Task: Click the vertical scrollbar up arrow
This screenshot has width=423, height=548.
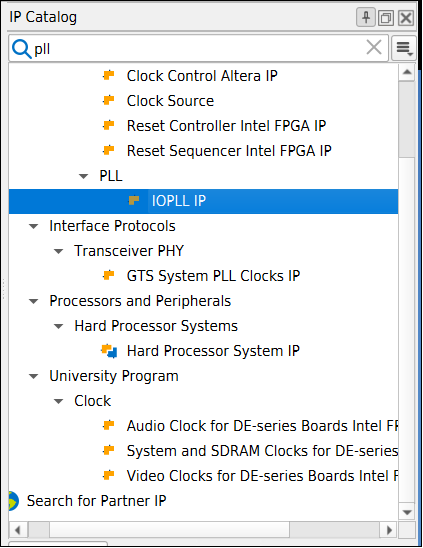Action: coord(407,72)
